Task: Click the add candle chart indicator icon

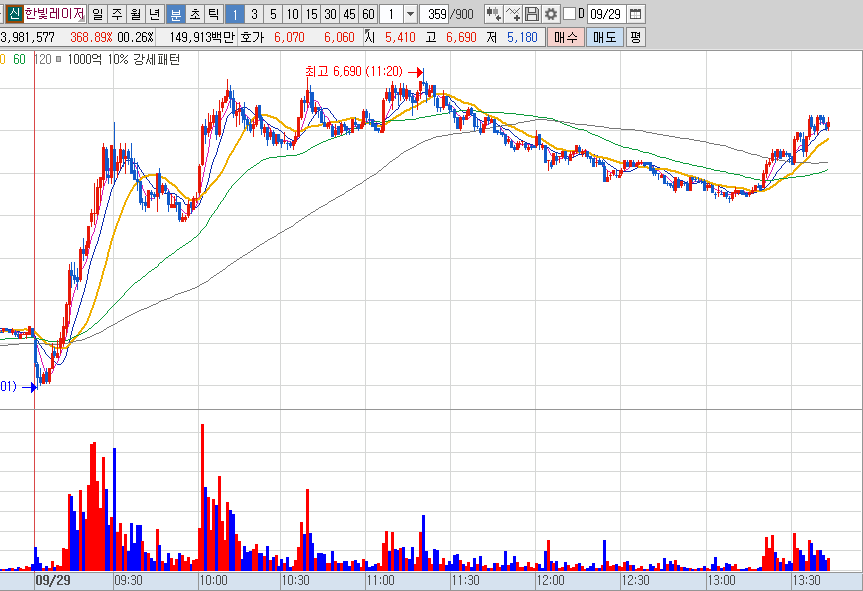Action: [x=493, y=14]
